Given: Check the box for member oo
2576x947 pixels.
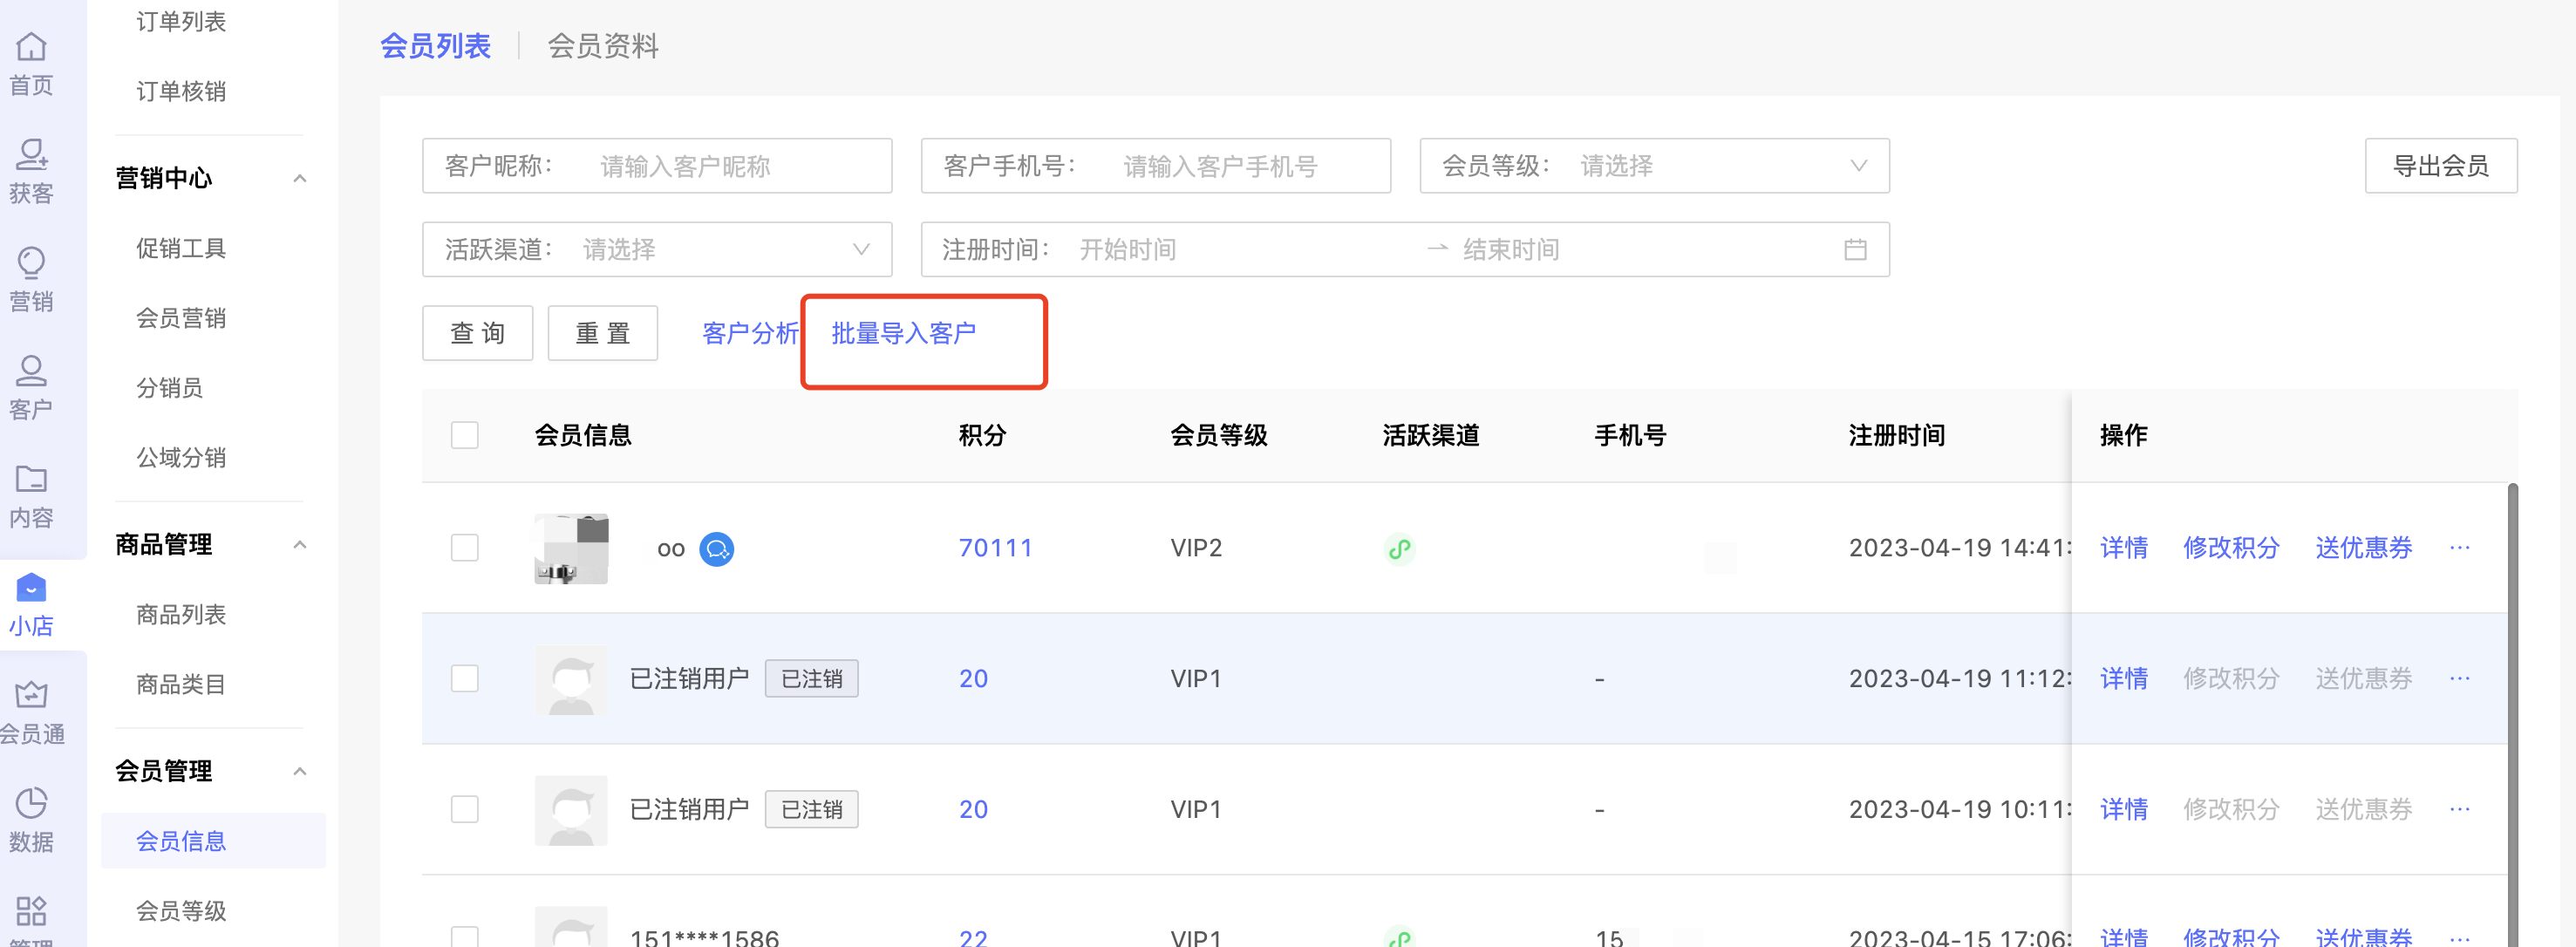Looking at the screenshot, I should 464,548.
